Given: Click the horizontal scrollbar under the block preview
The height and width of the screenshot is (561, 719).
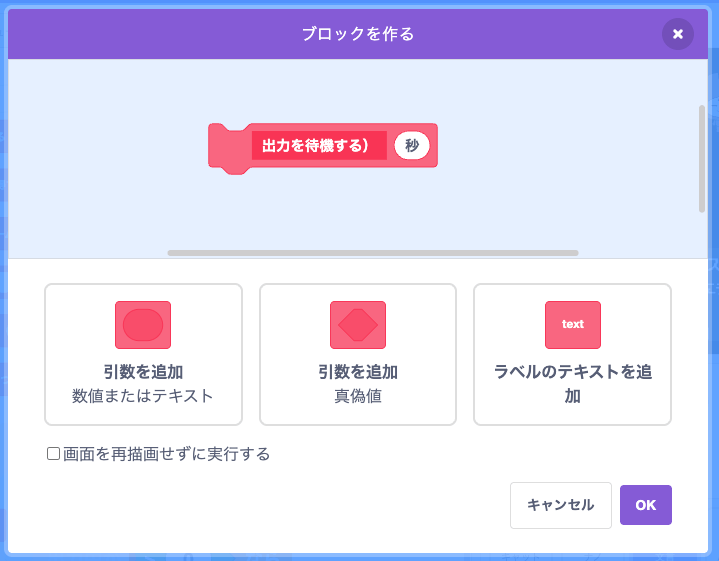Looking at the screenshot, I should pyautogui.click(x=373, y=253).
